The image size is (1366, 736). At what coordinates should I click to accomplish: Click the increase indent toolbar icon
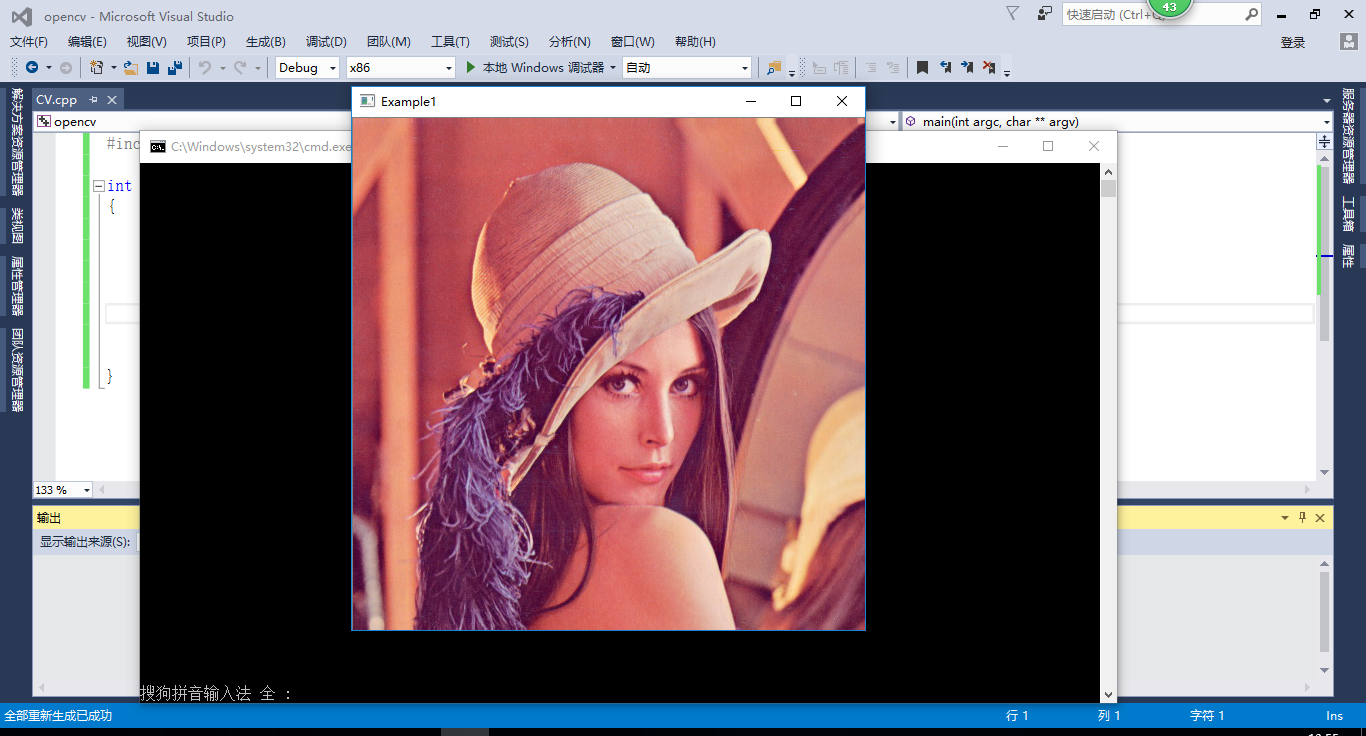tap(841, 67)
